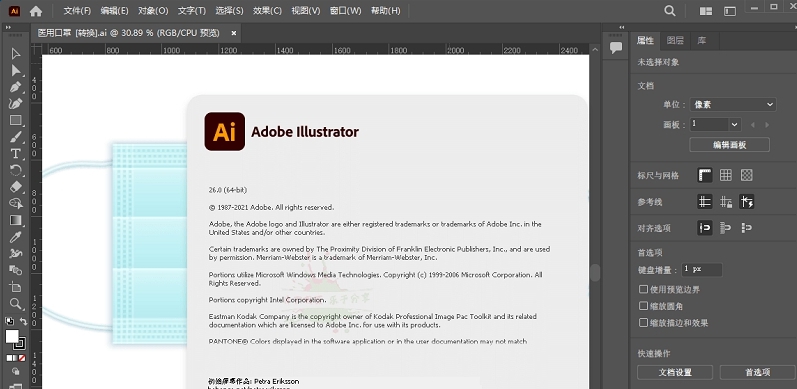The width and height of the screenshot is (797, 389).
Task: Open the 帮助(H) menu
Action: pos(385,11)
